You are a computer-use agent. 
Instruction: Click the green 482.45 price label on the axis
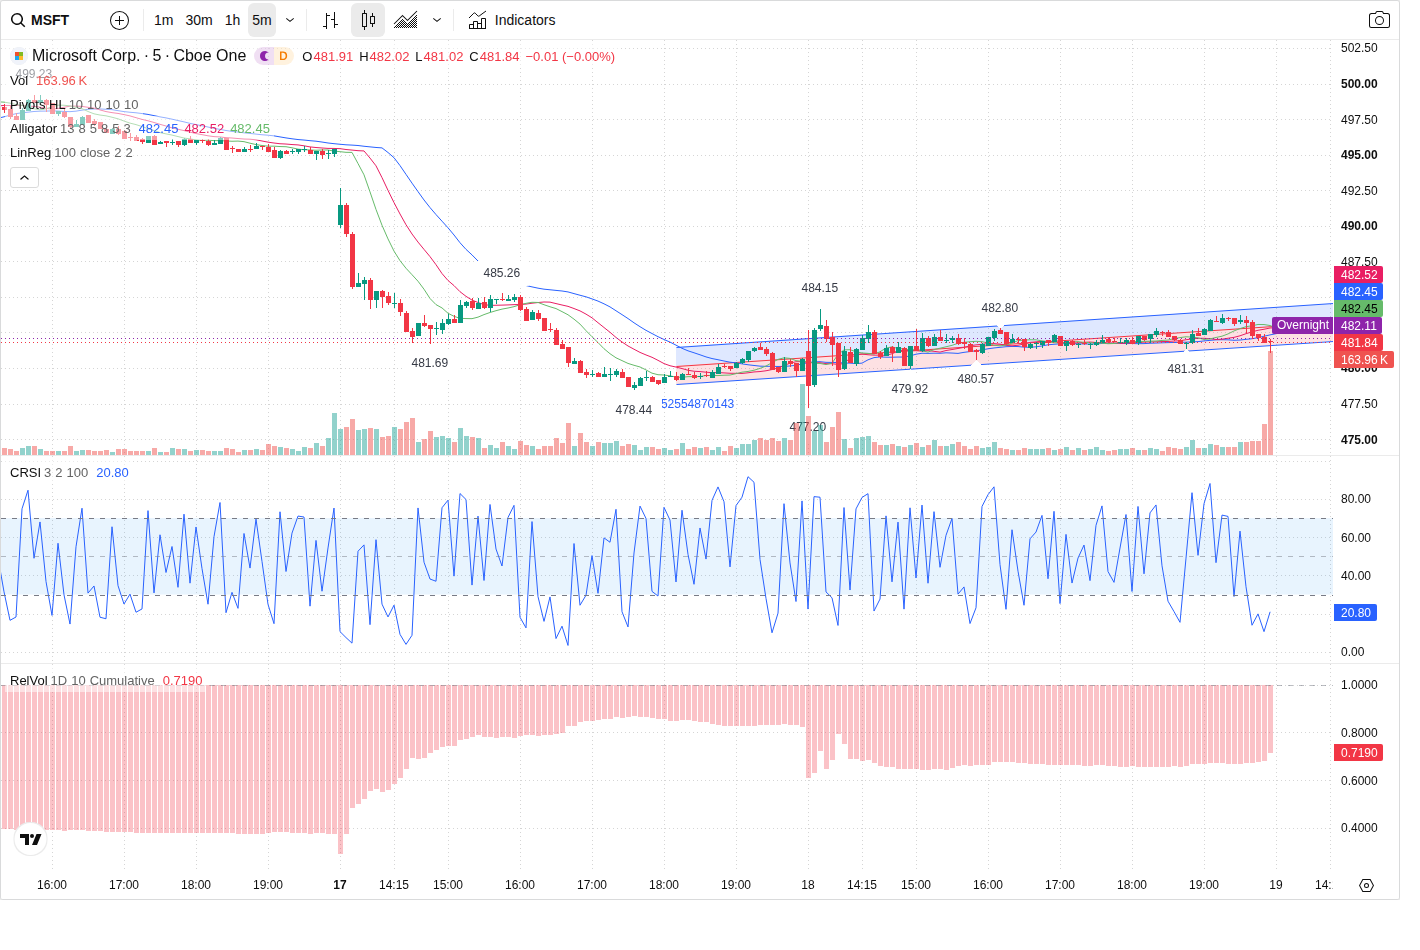click(x=1359, y=309)
